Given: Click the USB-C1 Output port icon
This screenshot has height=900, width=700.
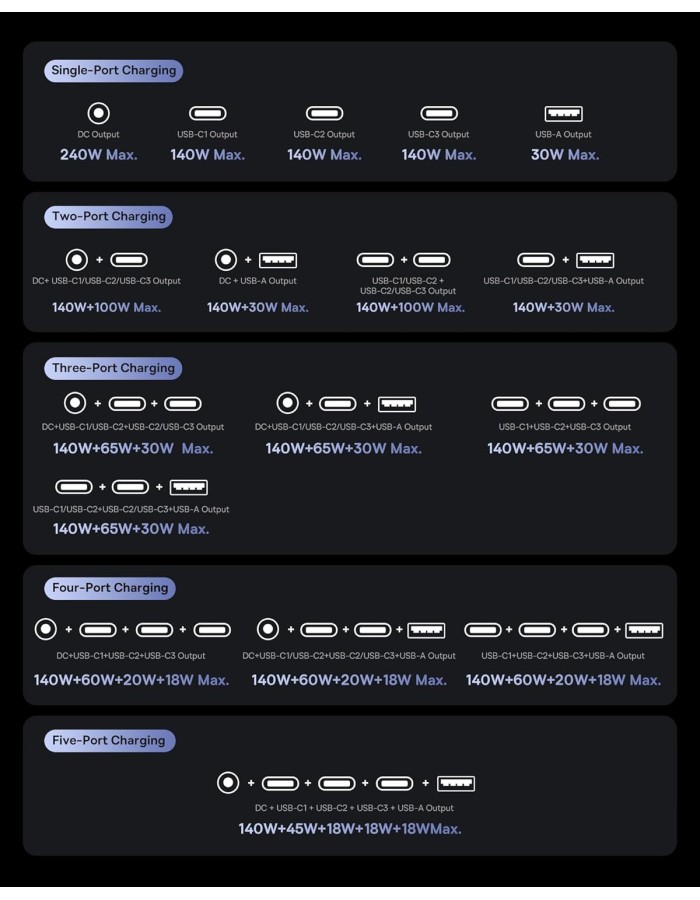Looking at the screenshot, I should point(208,113).
